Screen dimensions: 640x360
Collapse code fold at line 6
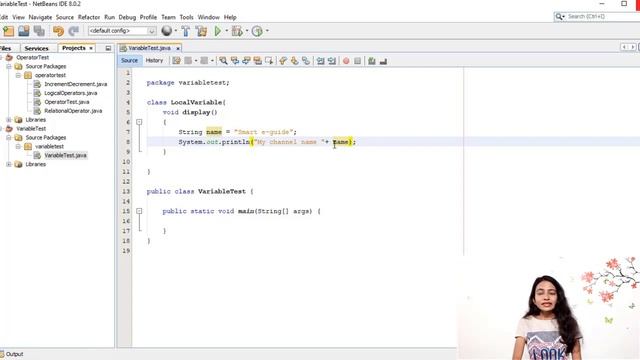tap(139, 122)
